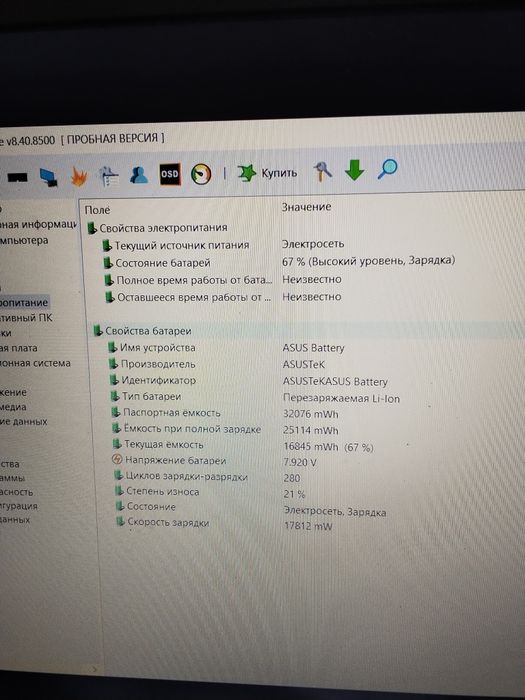Click the green down arrow update icon
This screenshot has width=525, height=700.
tap(354, 171)
